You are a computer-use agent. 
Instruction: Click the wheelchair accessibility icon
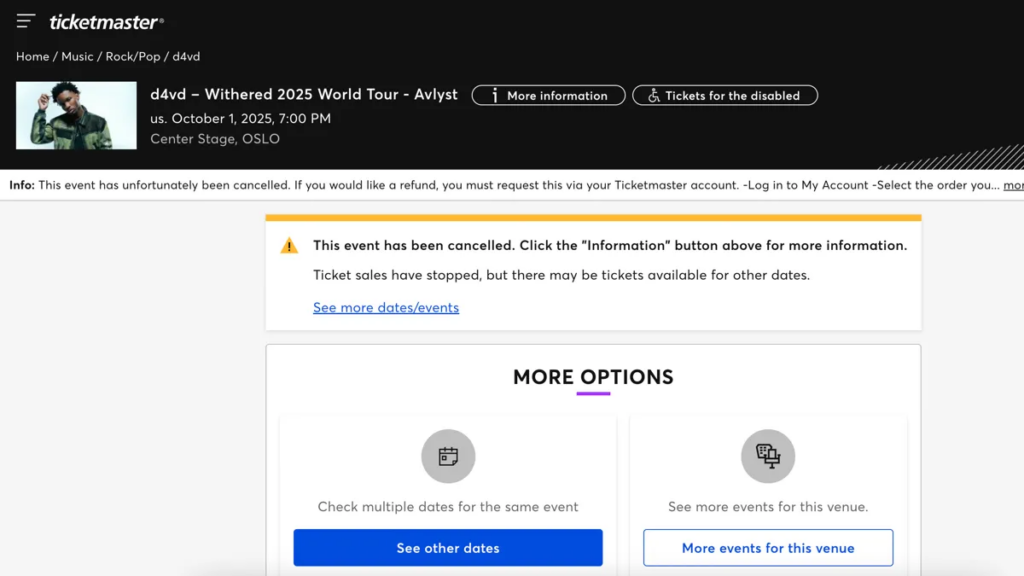653,95
